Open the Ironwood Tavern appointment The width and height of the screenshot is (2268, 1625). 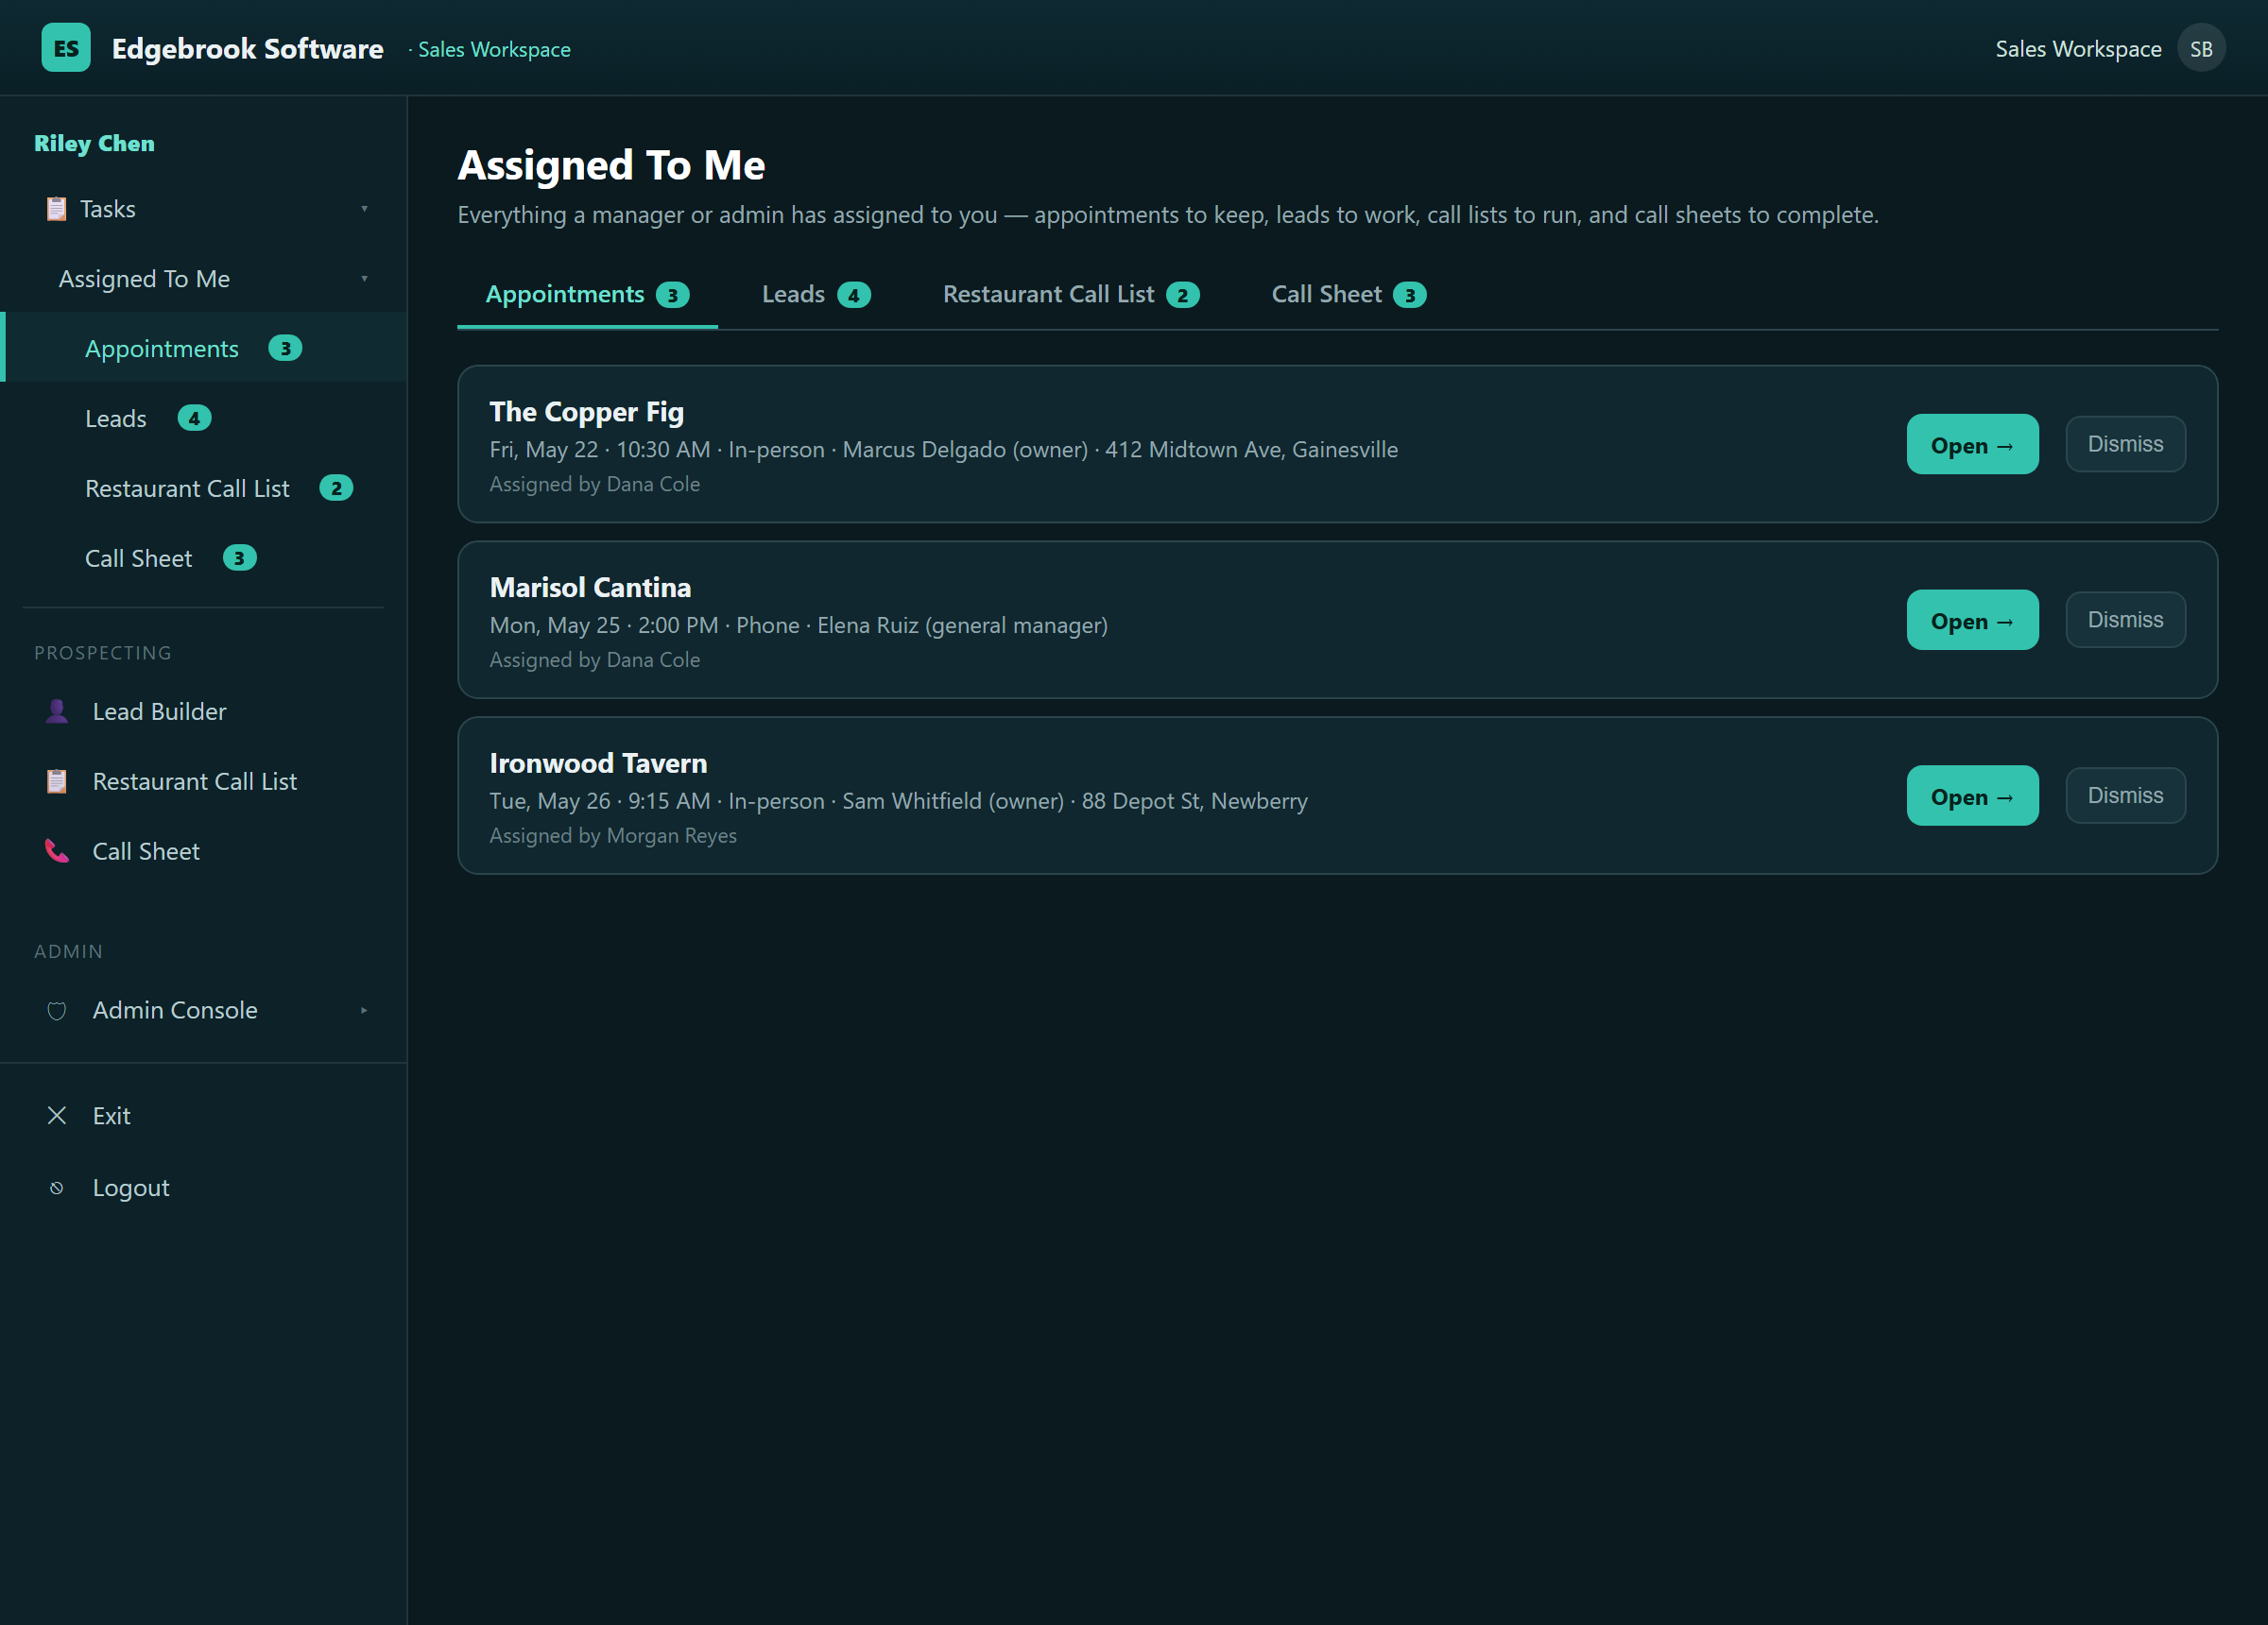tap(1972, 795)
